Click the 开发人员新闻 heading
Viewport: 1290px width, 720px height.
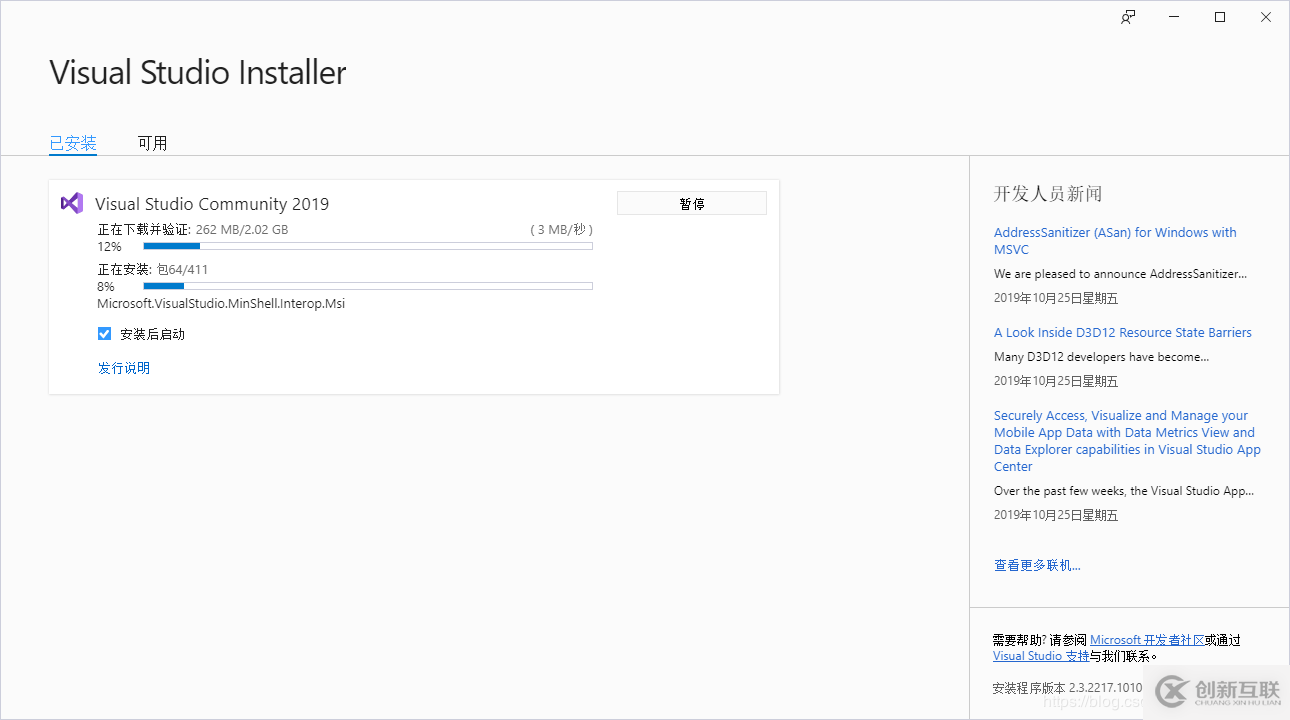pyautogui.click(x=1048, y=194)
